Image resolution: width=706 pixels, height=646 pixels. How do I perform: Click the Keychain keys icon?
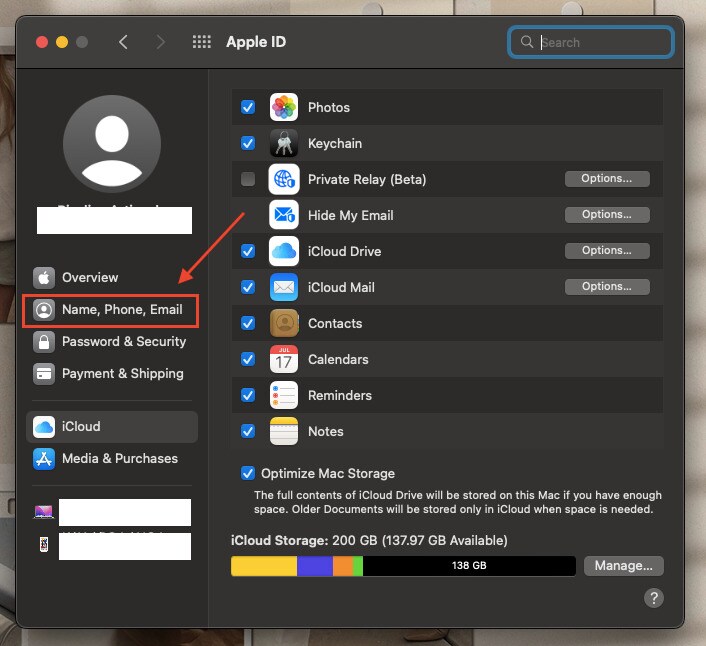click(x=284, y=143)
